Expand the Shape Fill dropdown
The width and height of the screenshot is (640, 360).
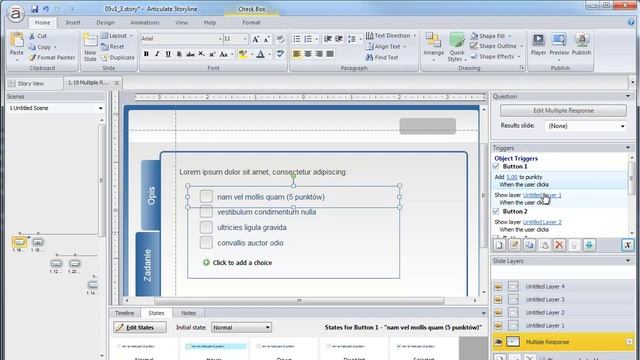pyautogui.click(x=509, y=36)
